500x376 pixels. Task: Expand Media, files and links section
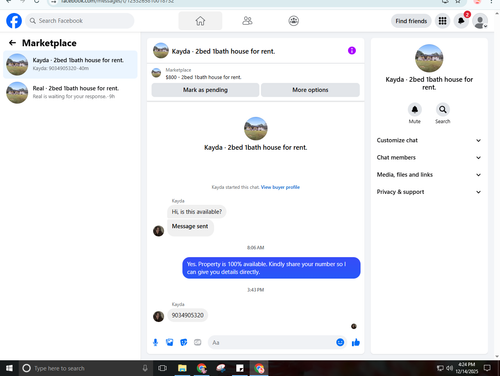(429, 175)
